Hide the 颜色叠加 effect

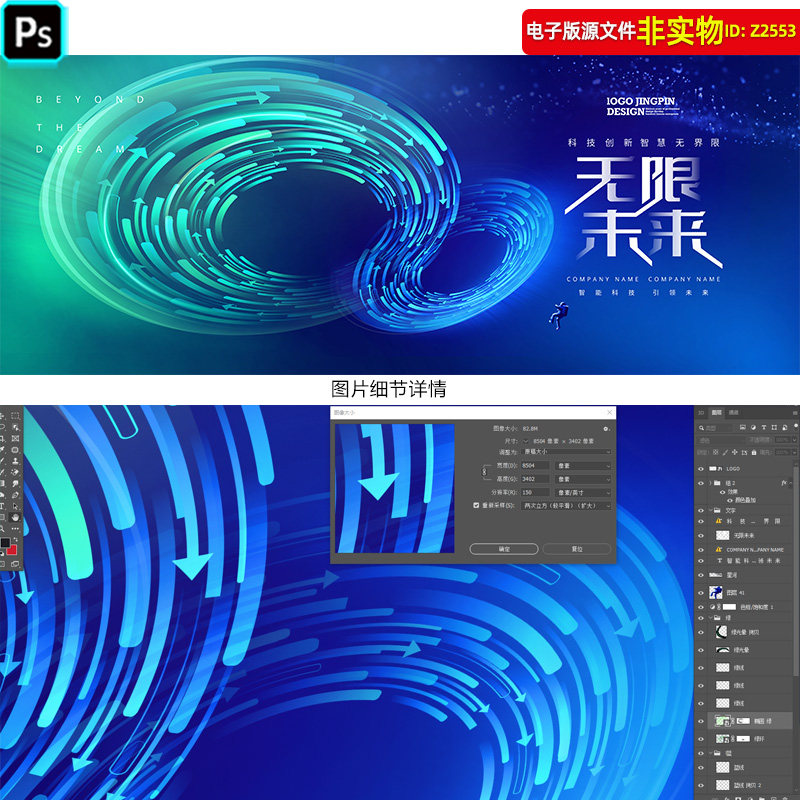pos(730,501)
